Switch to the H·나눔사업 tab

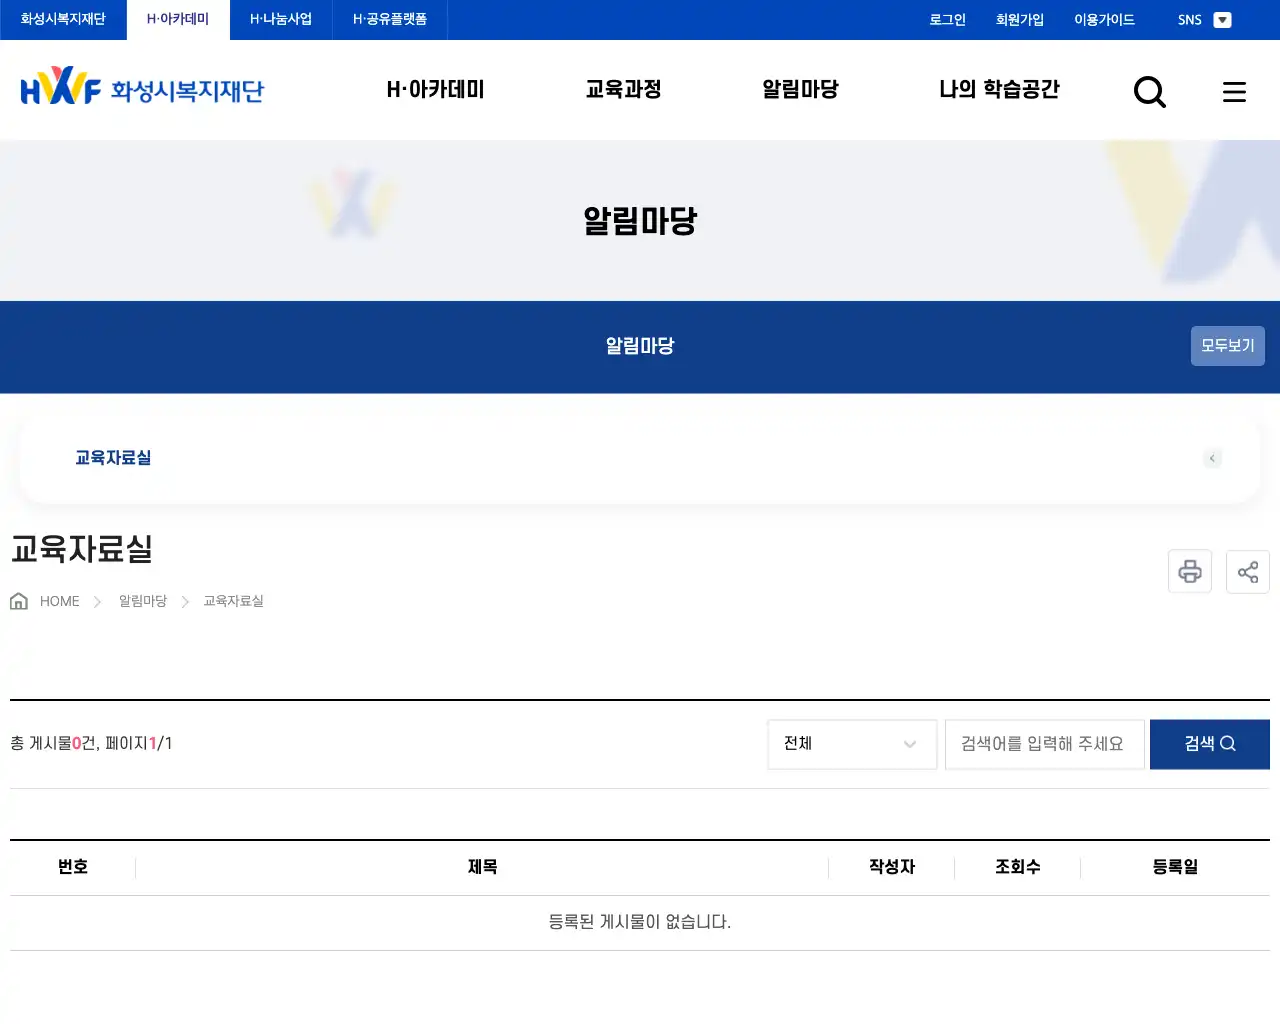tap(280, 19)
